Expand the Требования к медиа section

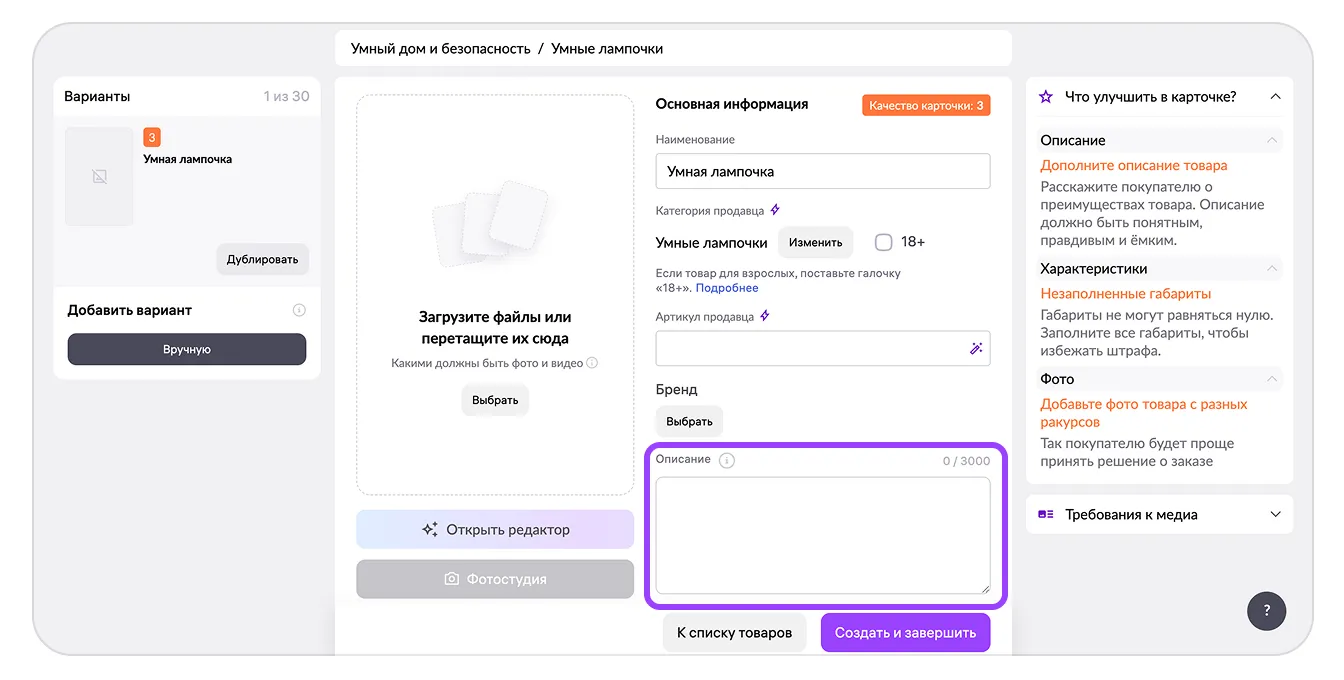point(1275,515)
